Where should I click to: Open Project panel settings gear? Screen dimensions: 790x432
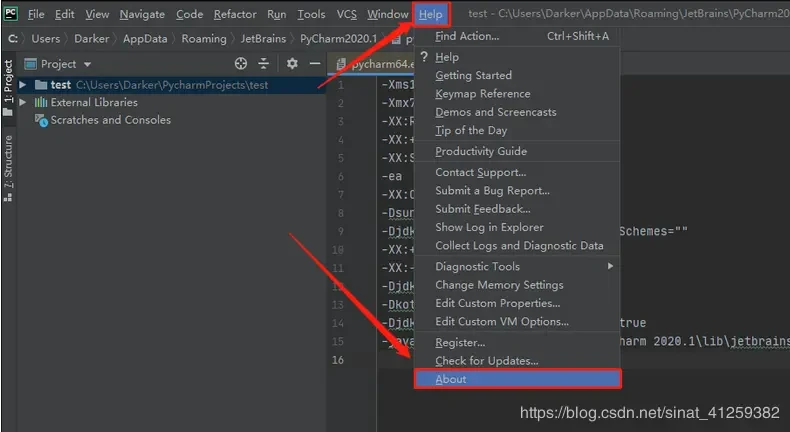point(292,63)
